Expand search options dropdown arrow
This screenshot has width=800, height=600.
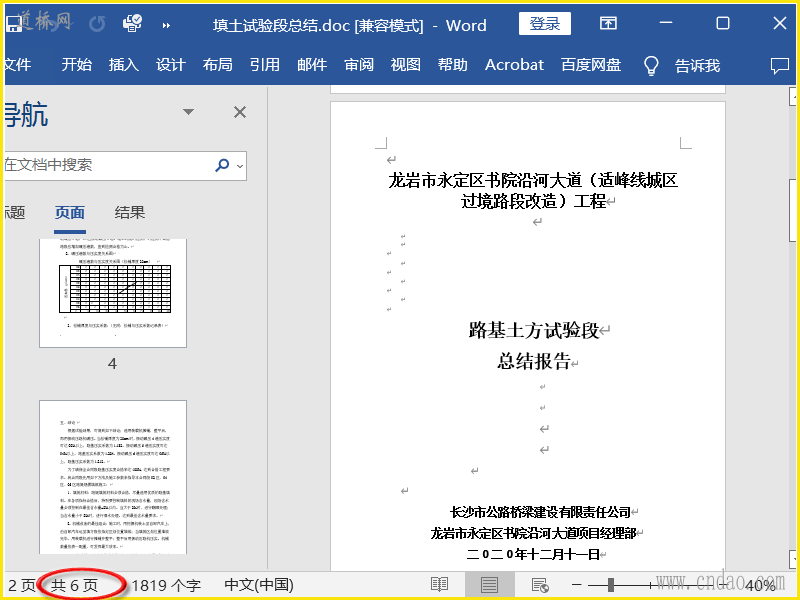click(240, 166)
